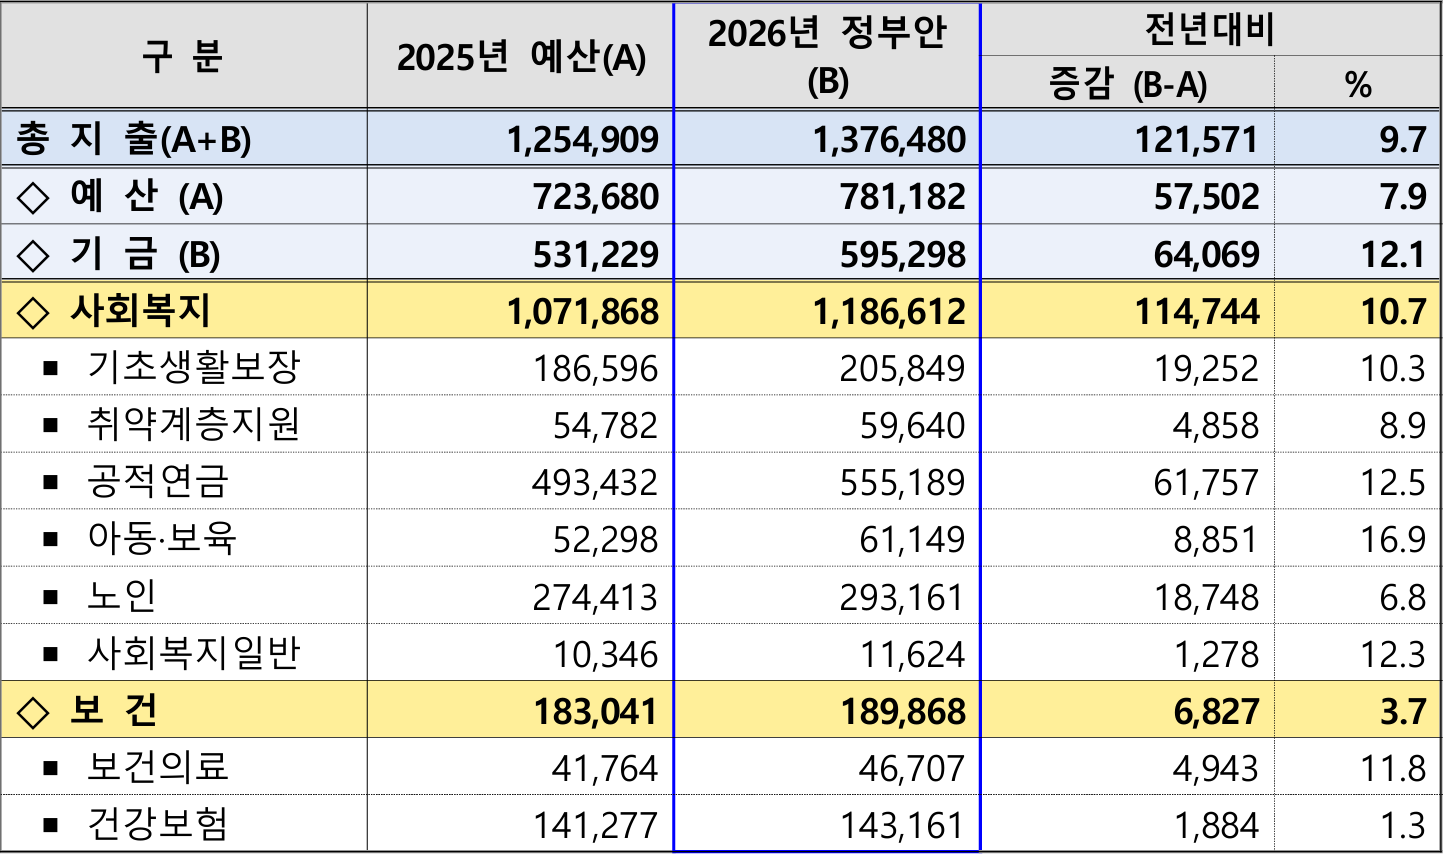Viewport: 1451px width, 867px height.
Task: Click the '증감 (B-A)' subheader
Action: tap(1127, 84)
